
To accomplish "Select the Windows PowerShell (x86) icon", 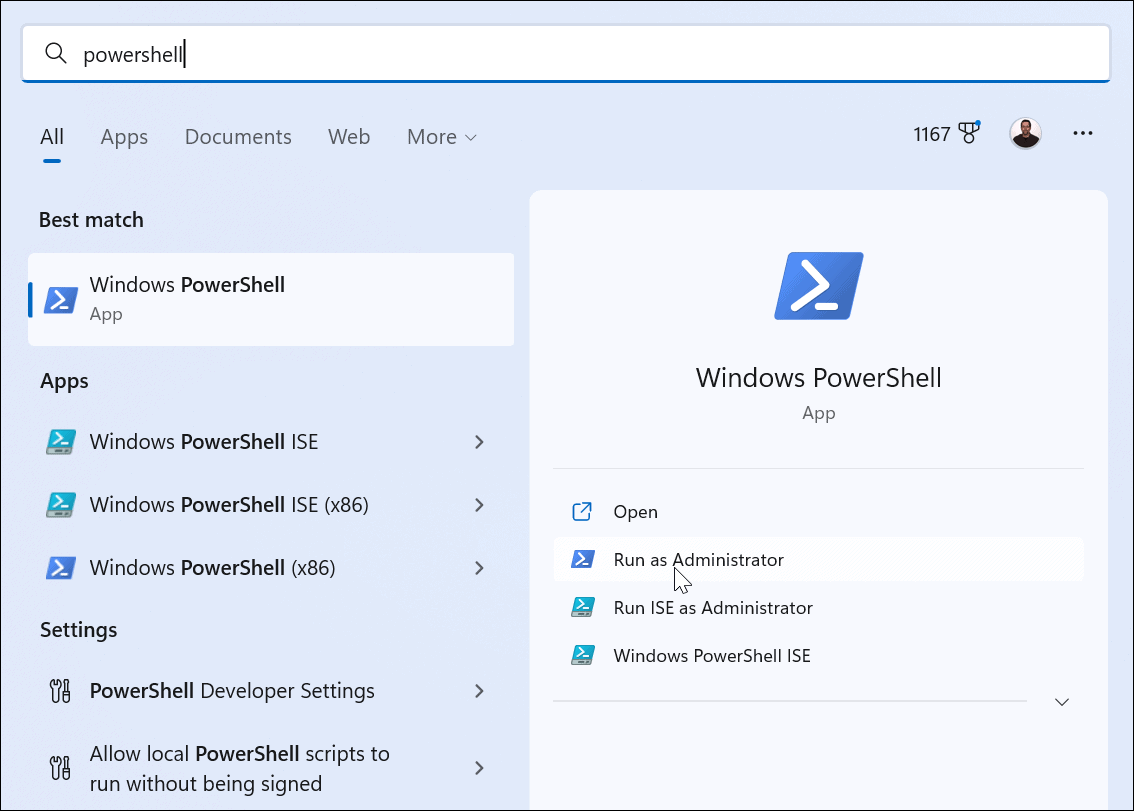I will (x=60, y=567).
